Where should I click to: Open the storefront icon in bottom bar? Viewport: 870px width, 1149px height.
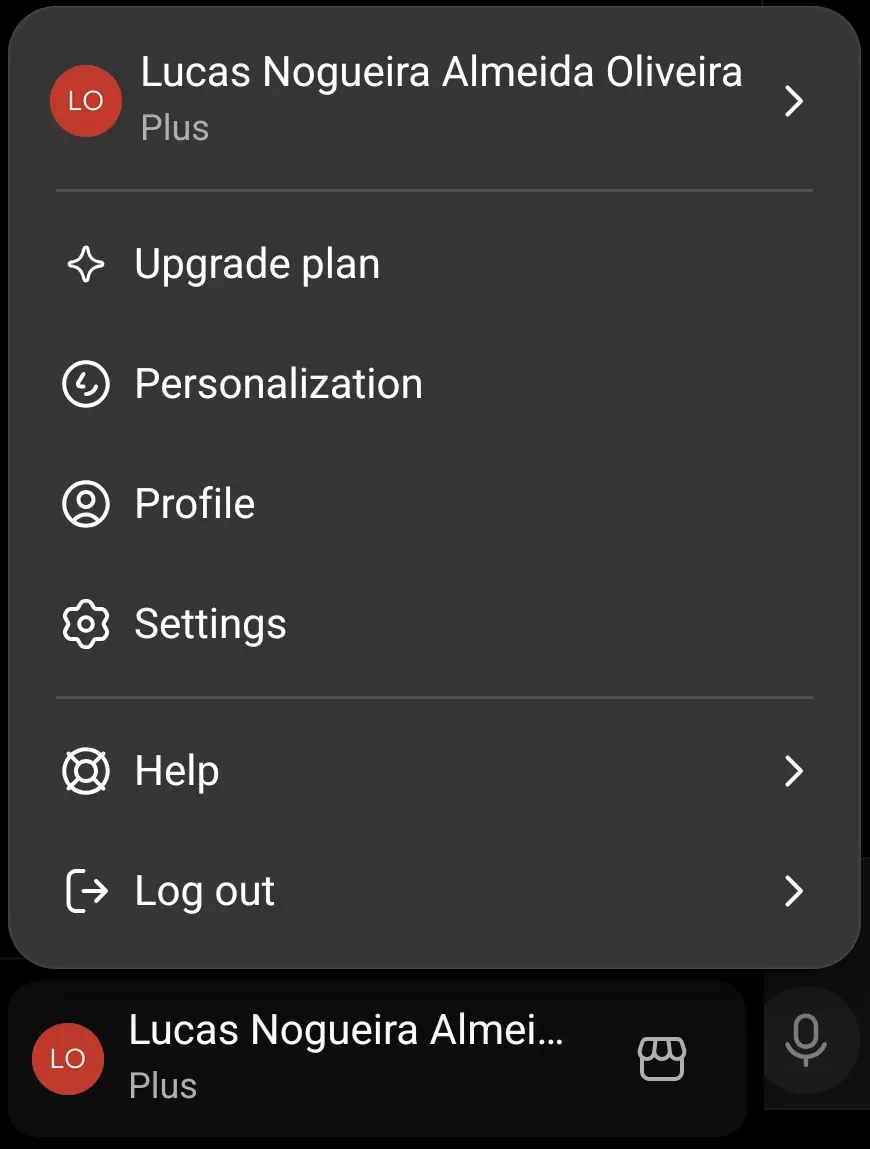(662, 1058)
